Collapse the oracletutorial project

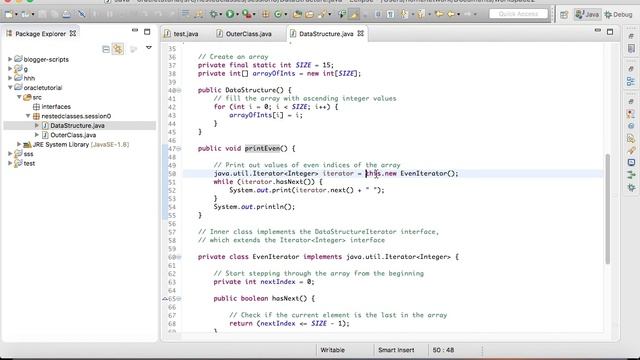pyautogui.click(x=10, y=87)
